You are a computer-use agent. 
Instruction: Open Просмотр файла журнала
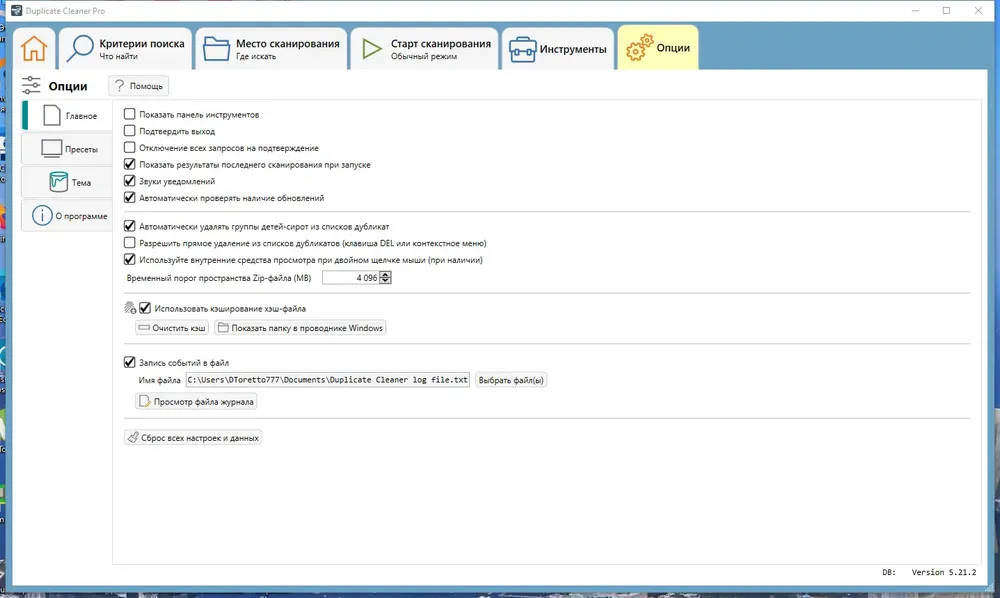196,402
